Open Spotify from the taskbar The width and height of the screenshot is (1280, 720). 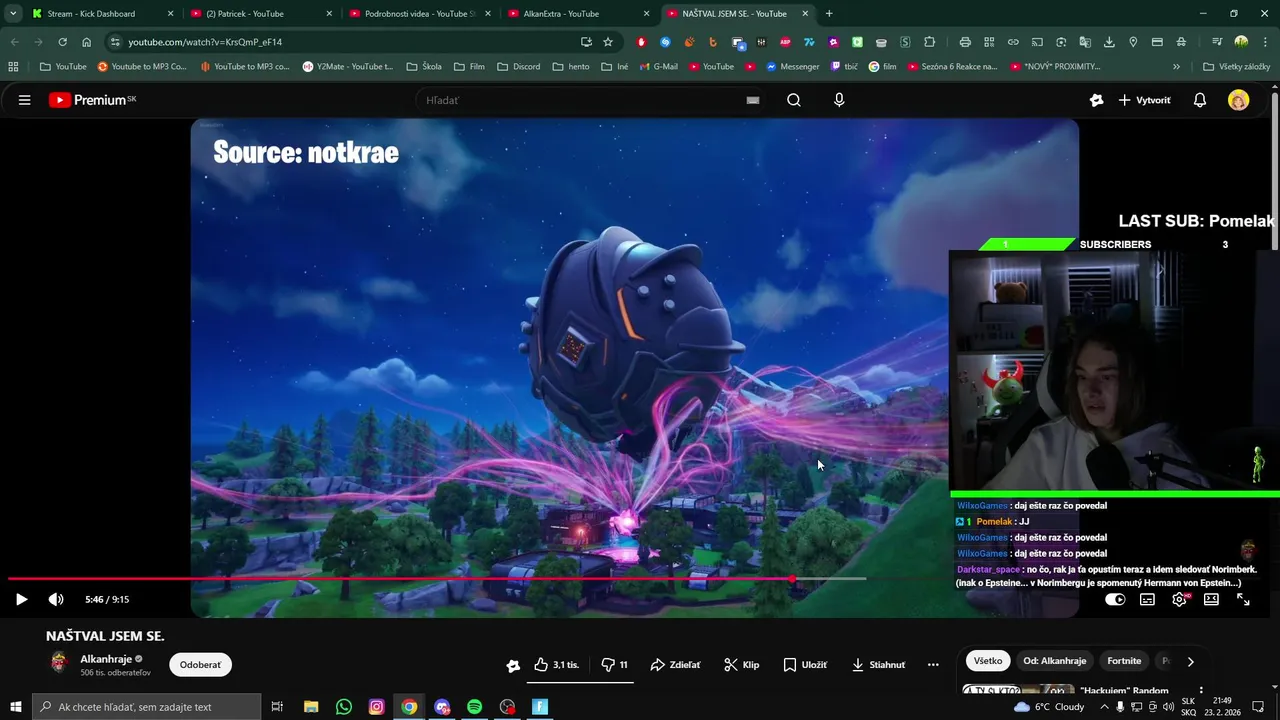click(474, 707)
